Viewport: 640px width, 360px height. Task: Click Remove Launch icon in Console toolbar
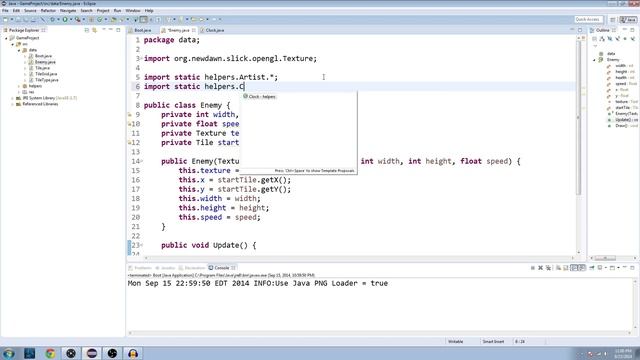(540, 268)
